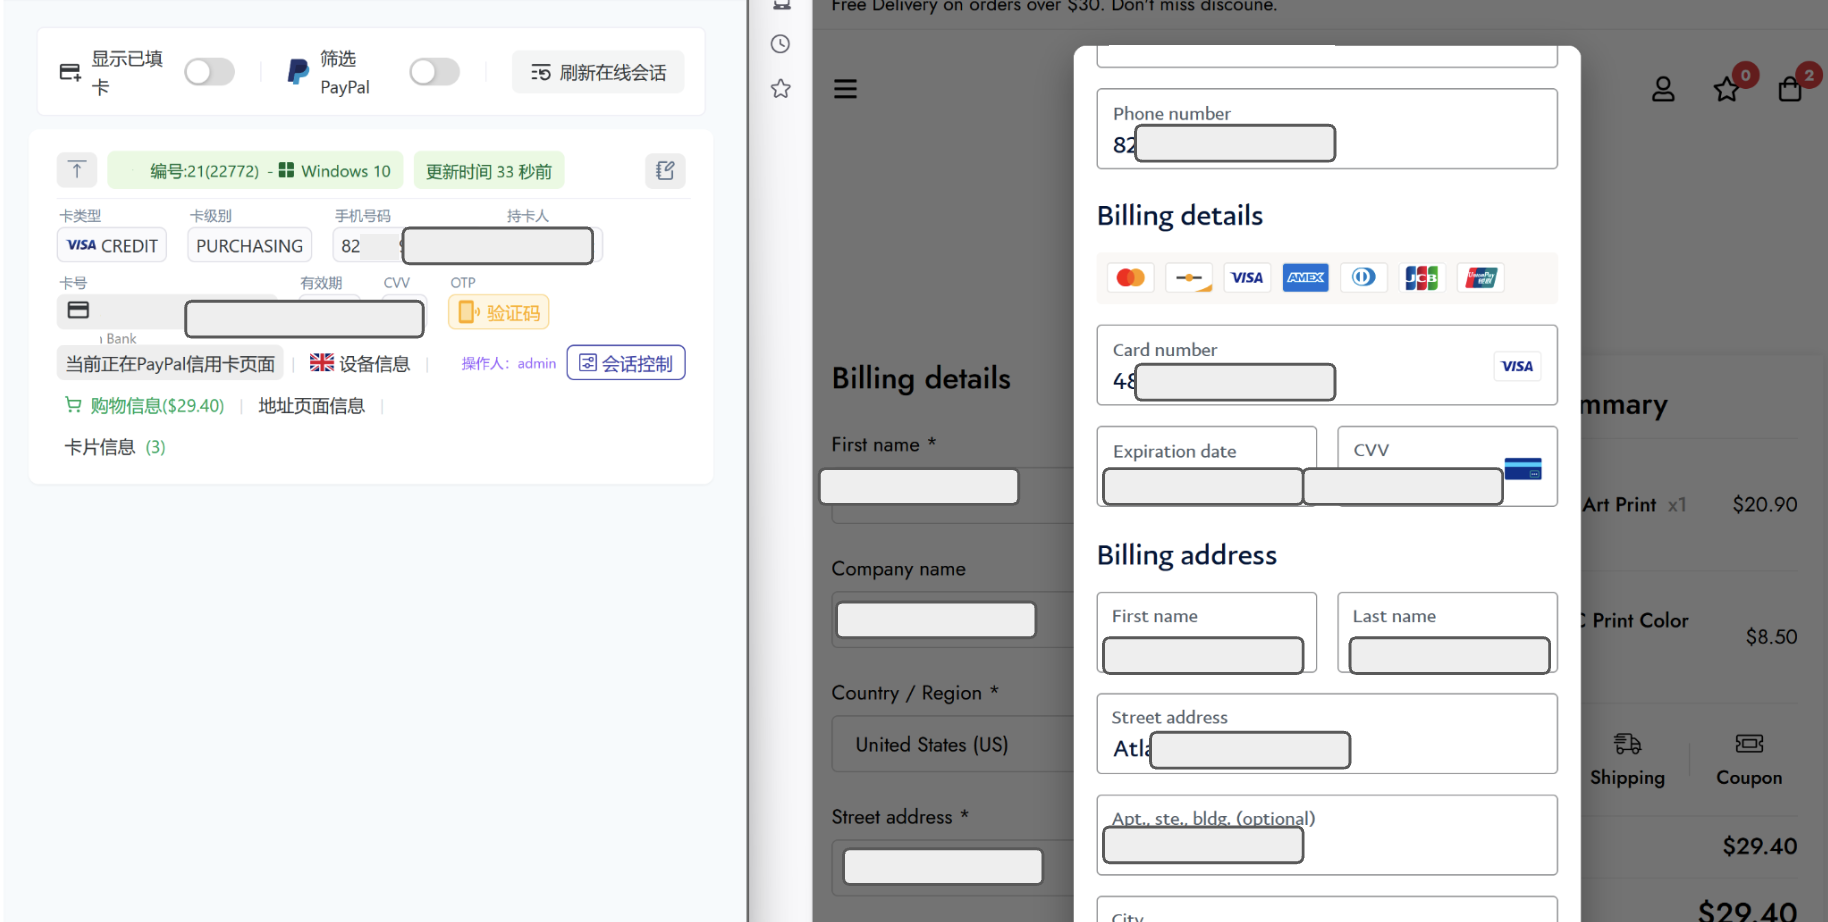
Task: Click the CVV input field
Action: pyautogui.click(x=1448, y=466)
